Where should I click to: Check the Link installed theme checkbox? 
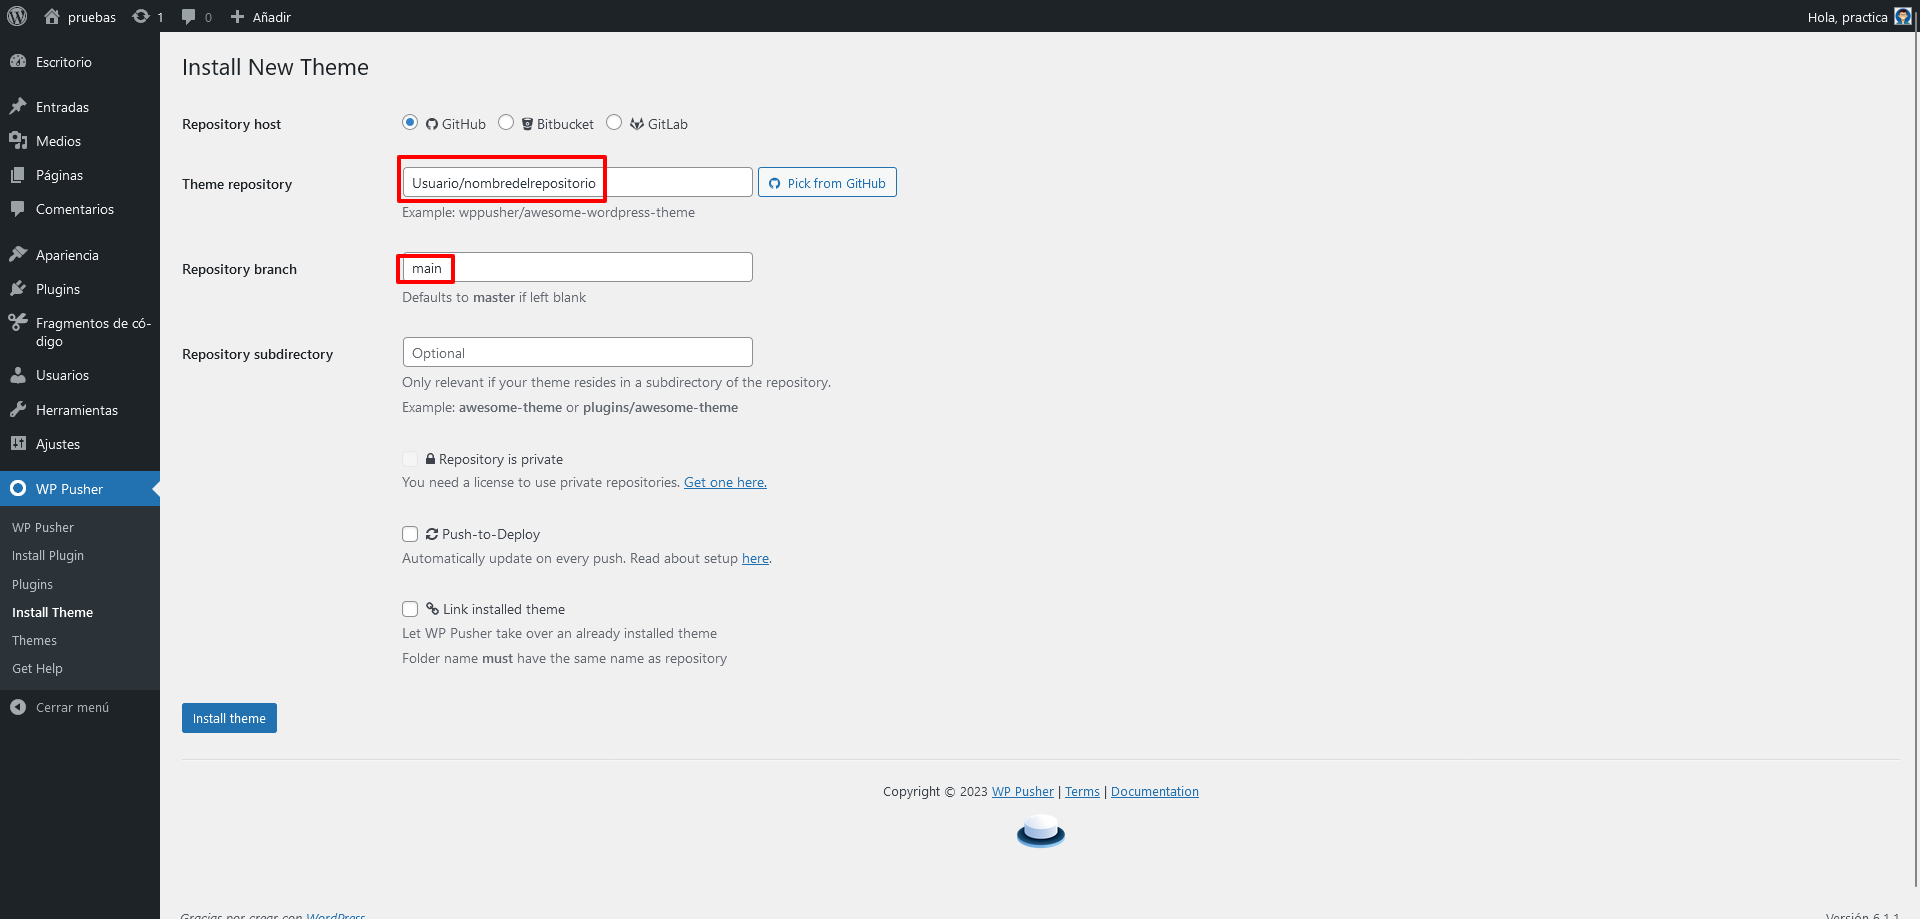(x=410, y=609)
